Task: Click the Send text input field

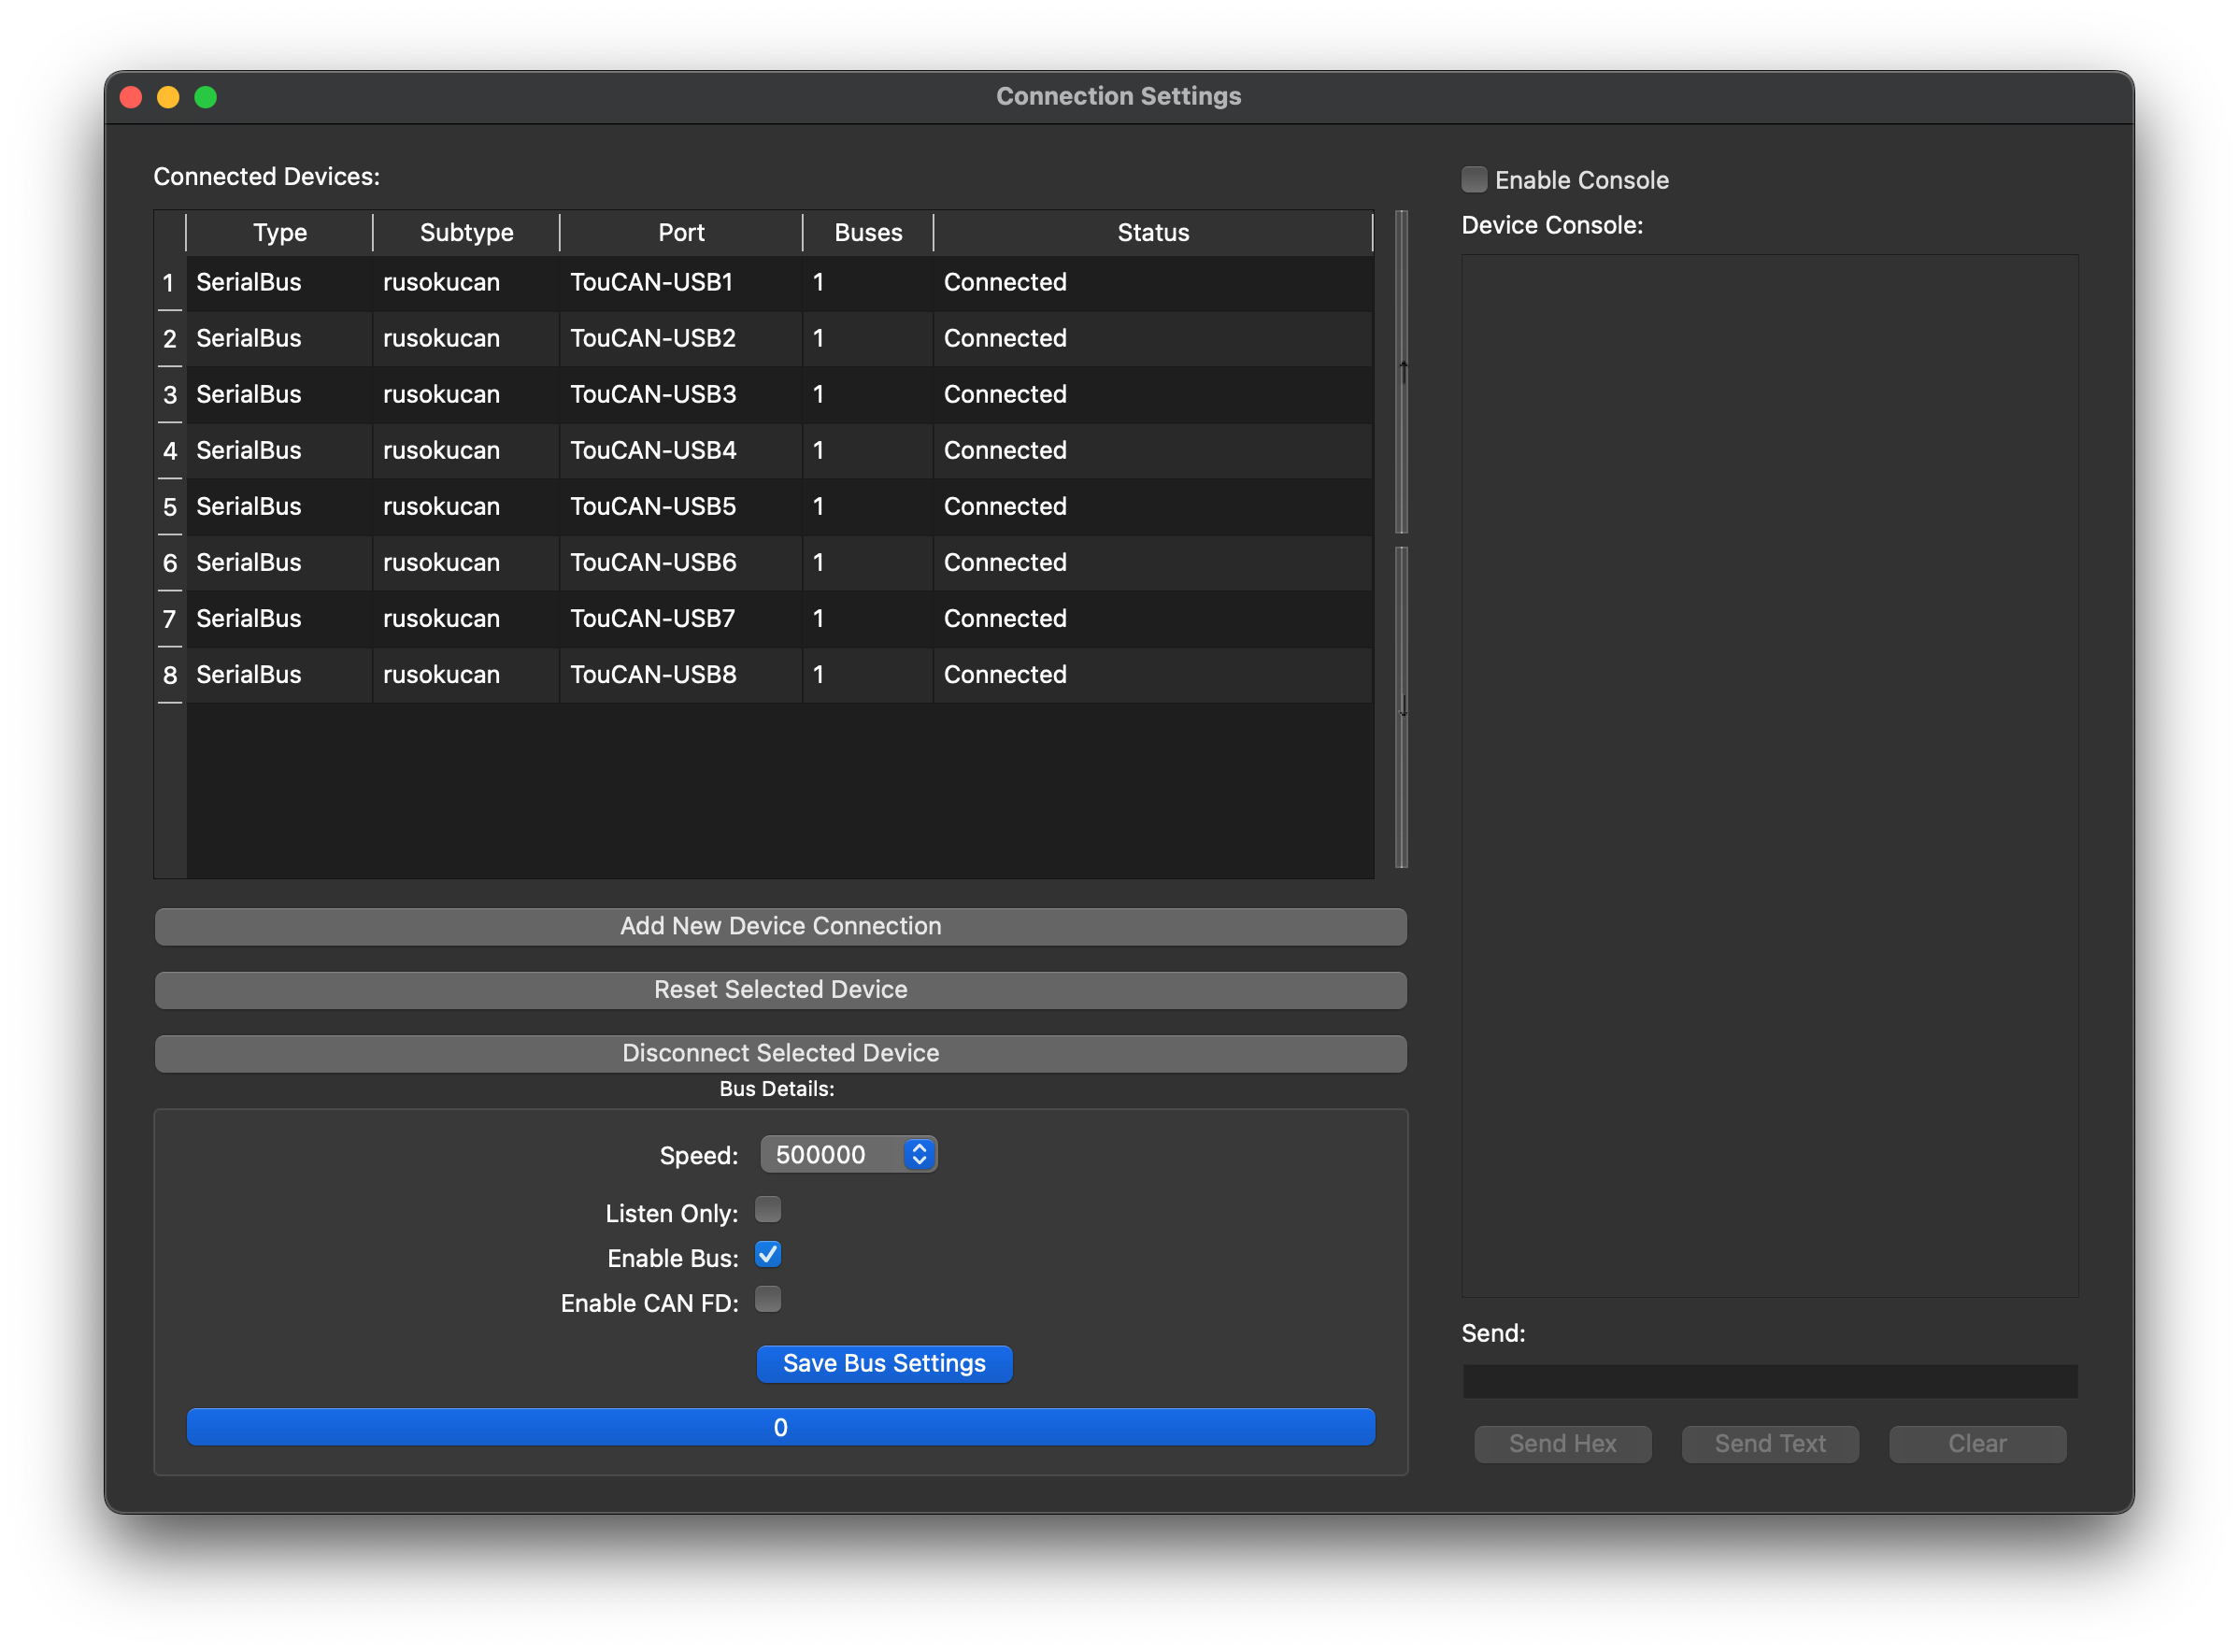Action: (1769, 1381)
